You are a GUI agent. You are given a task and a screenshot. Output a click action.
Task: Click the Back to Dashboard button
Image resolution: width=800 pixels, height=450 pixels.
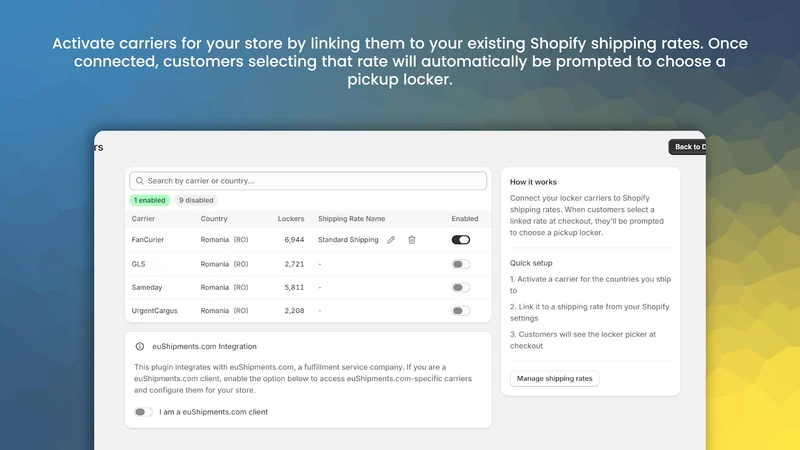[x=687, y=147]
